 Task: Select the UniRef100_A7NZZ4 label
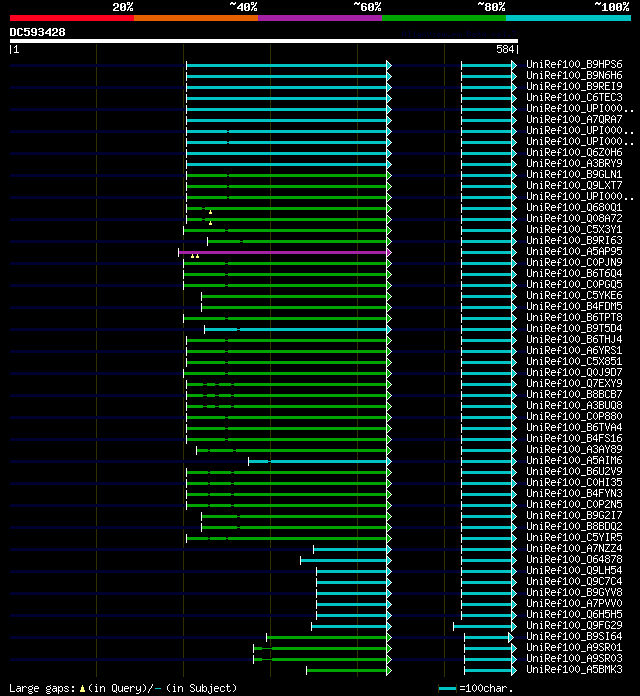click(574, 549)
